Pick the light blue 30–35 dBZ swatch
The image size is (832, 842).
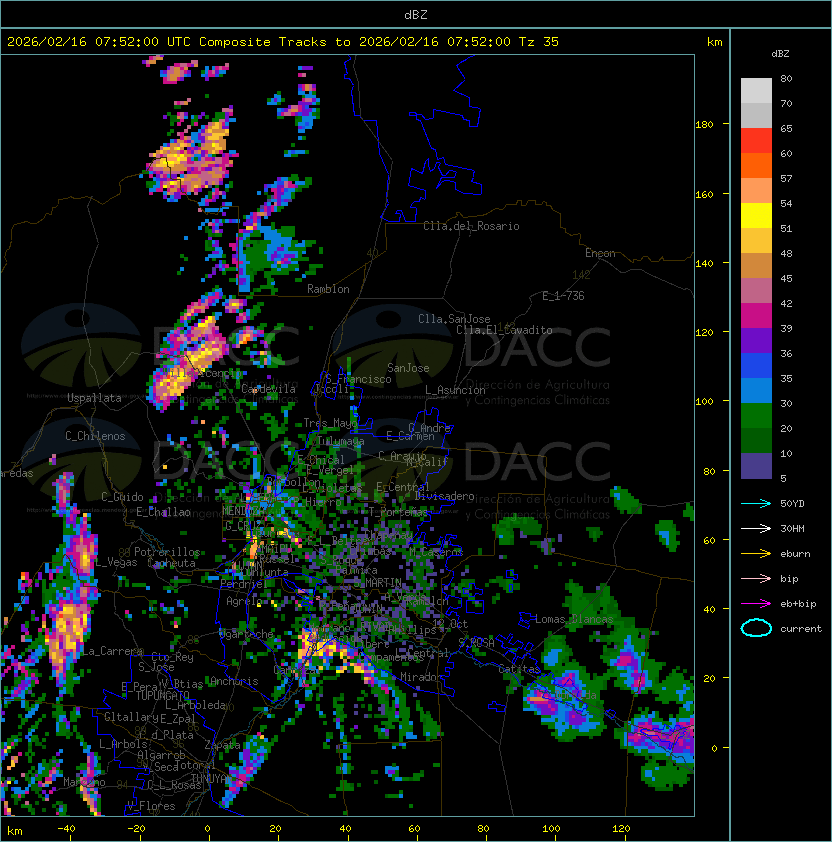click(x=756, y=390)
